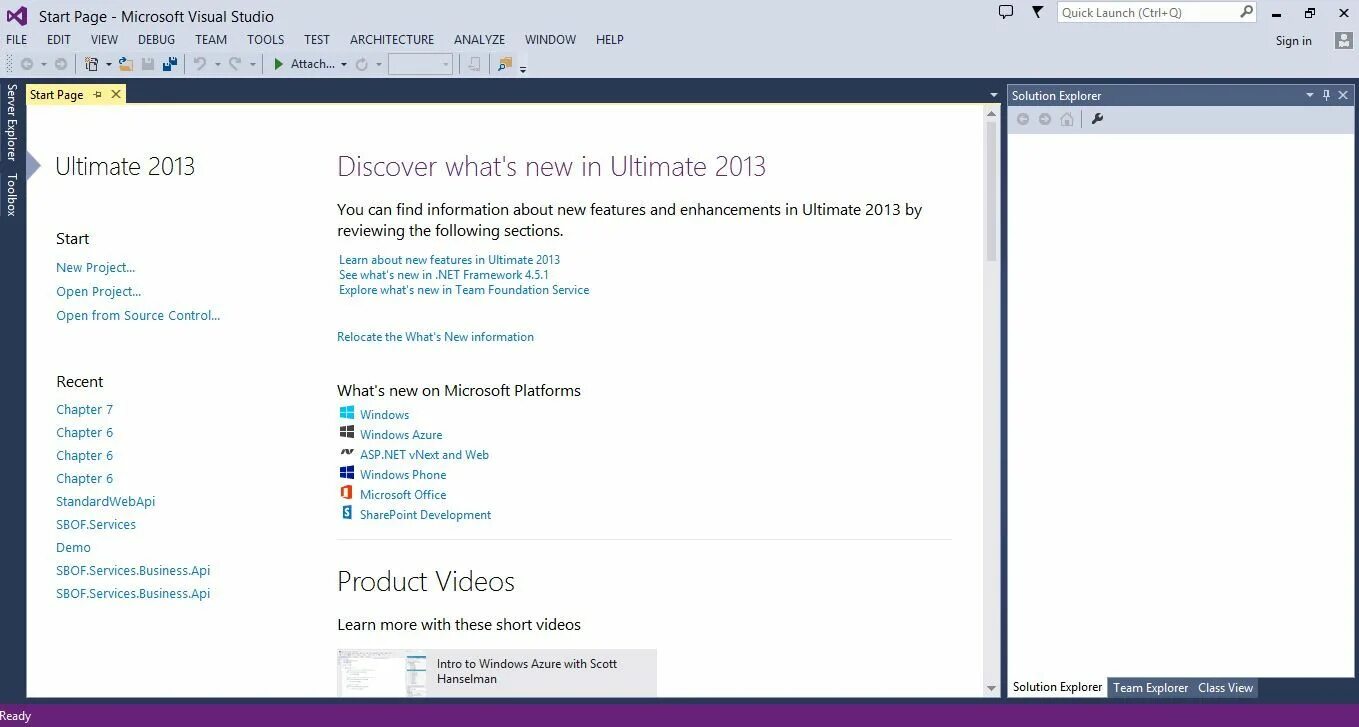Click the New Project toolbar icon
This screenshot has height=727, width=1359.
tap(92, 64)
